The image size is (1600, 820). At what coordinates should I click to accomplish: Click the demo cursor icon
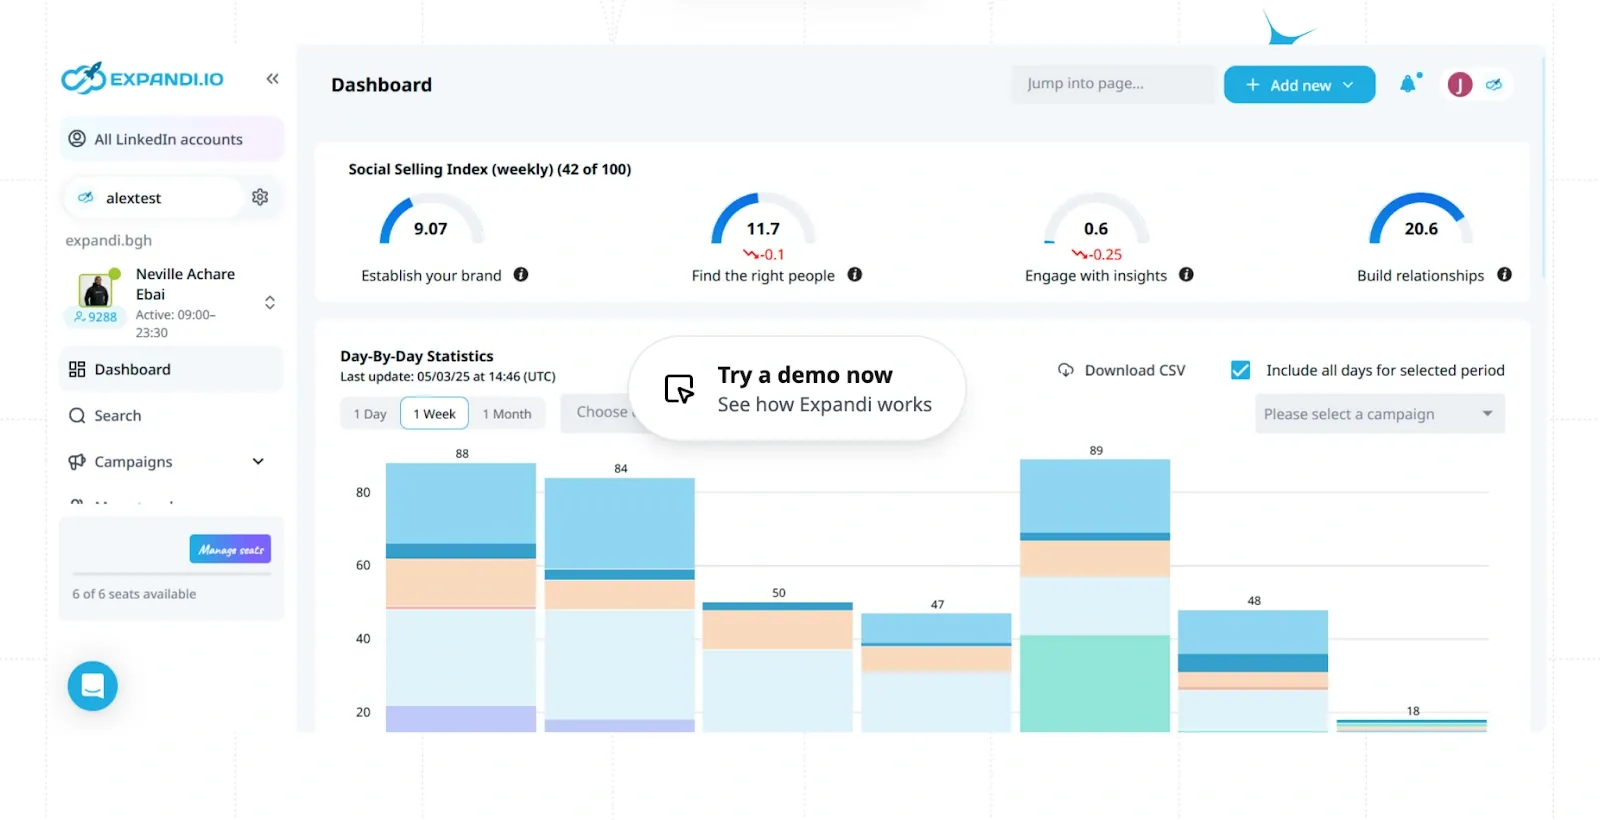pyautogui.click(x=679, y=389)
